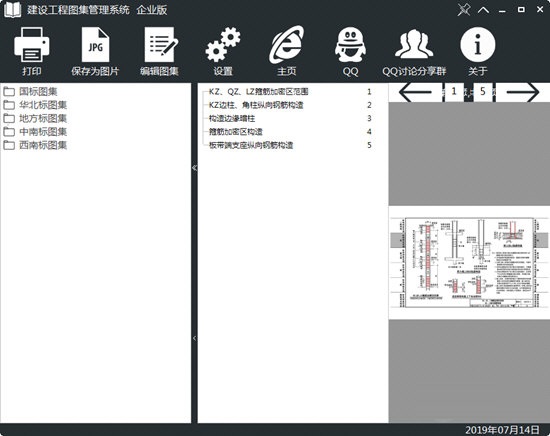
Task: Open 主页 Internet Explorer icon
Action: coord(287,45)
